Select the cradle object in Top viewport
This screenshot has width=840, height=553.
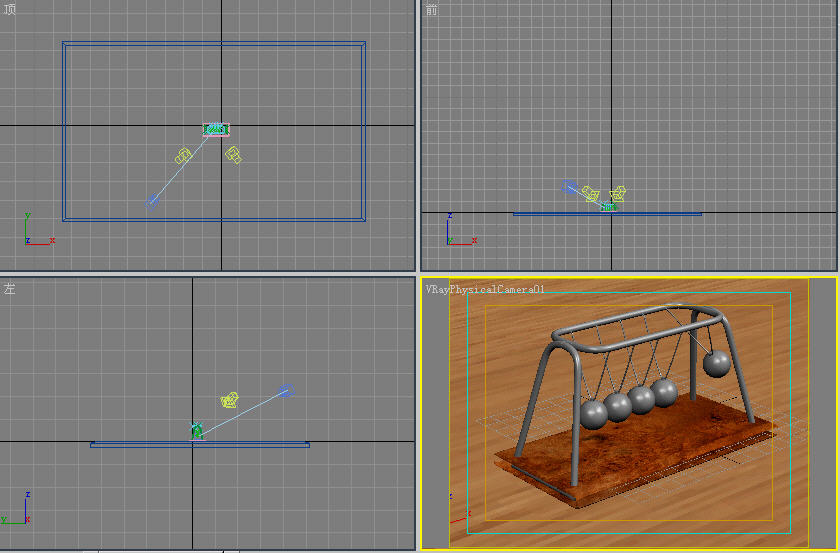coord(216,129)
